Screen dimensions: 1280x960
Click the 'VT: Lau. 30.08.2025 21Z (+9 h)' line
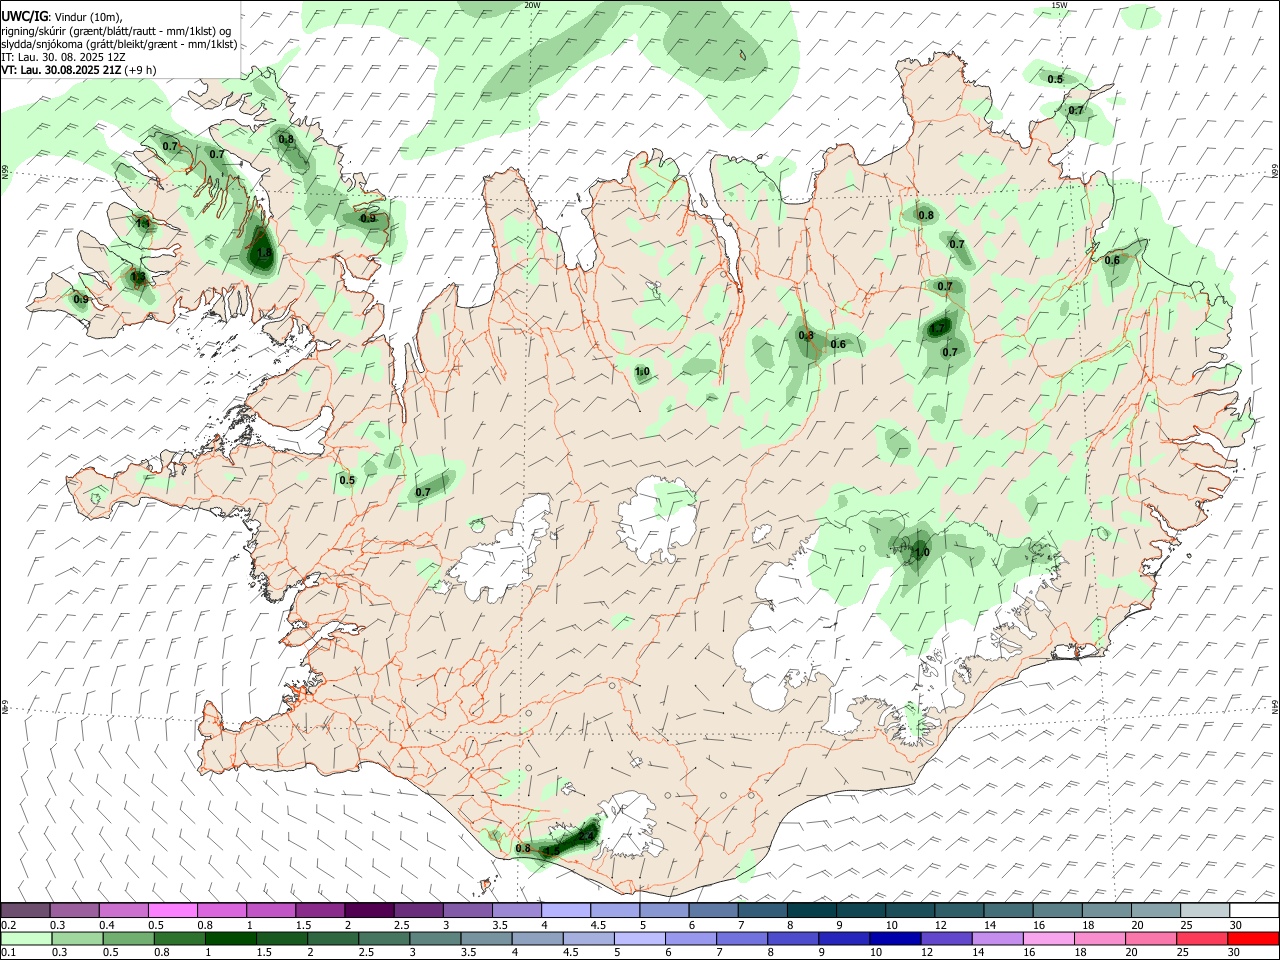click(78, 70)
